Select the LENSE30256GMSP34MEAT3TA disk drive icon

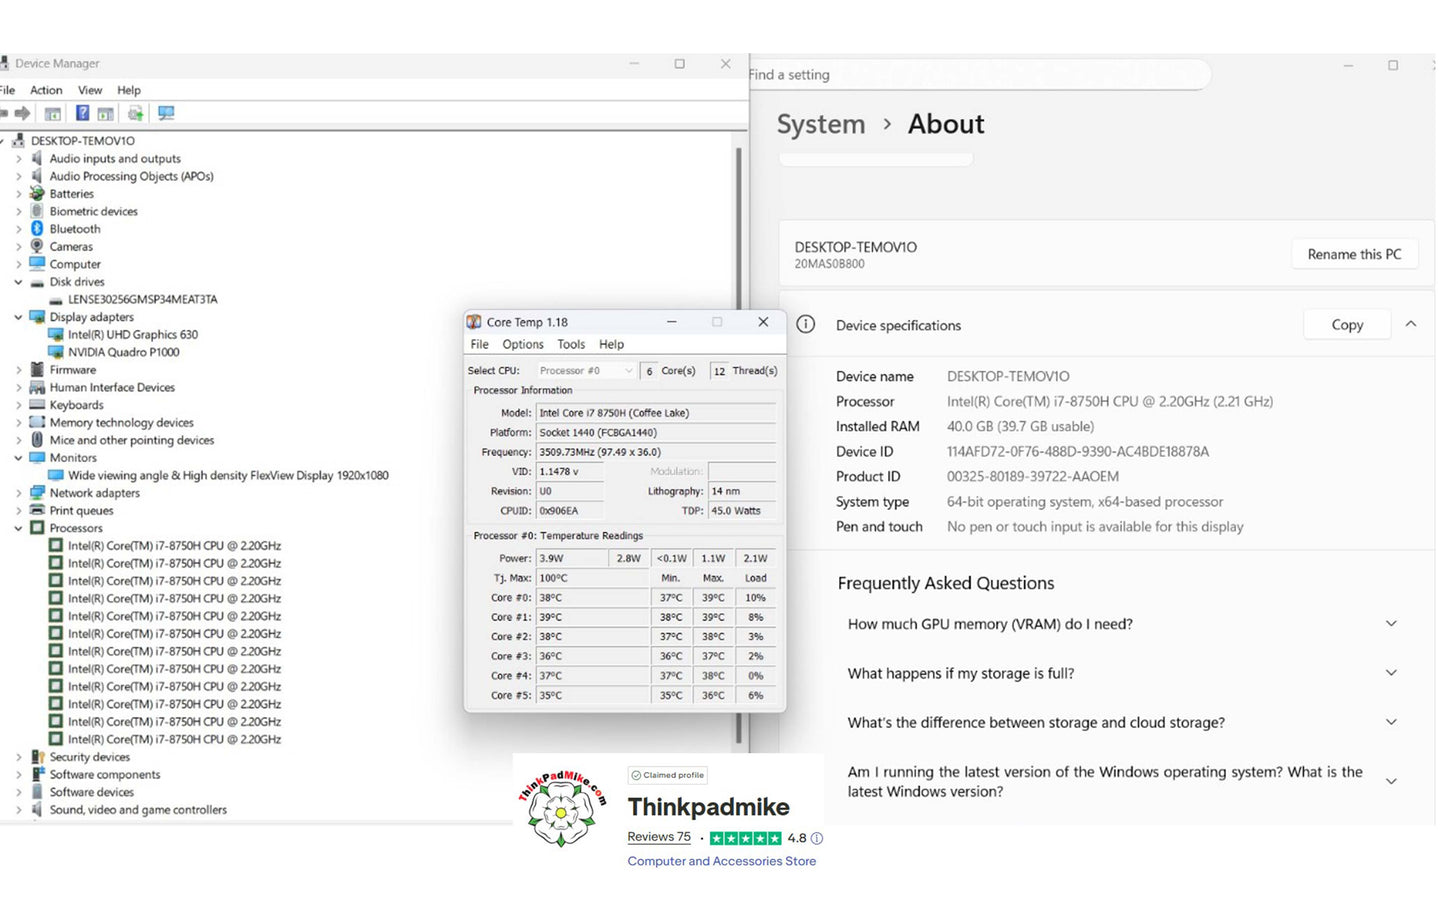tap(56, 300)
